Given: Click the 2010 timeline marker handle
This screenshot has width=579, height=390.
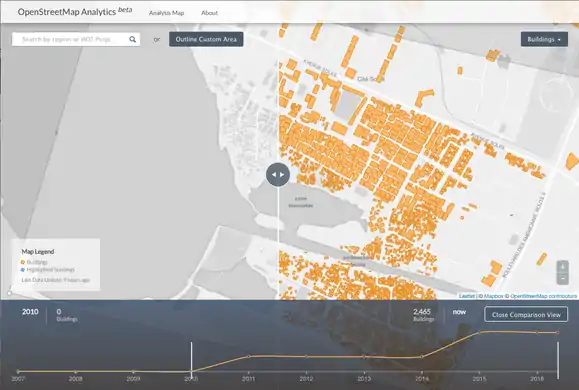Looking at the screenshot, I should (x=191, y=360).
